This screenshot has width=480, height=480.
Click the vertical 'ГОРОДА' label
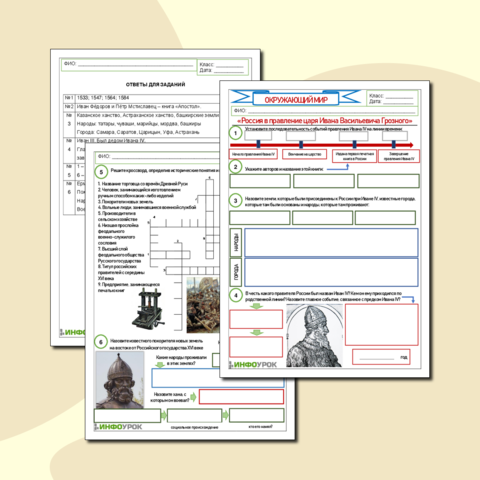point(236,272)
